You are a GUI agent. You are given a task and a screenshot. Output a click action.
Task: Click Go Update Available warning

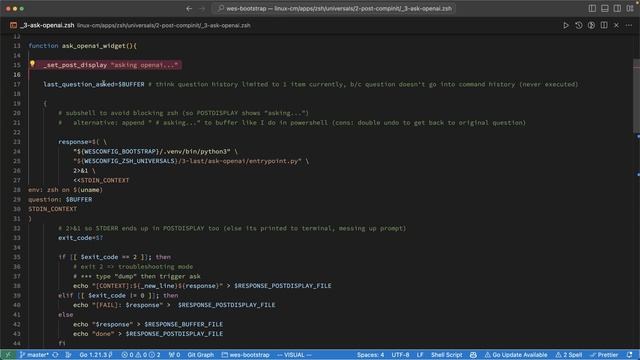[516, 355]
